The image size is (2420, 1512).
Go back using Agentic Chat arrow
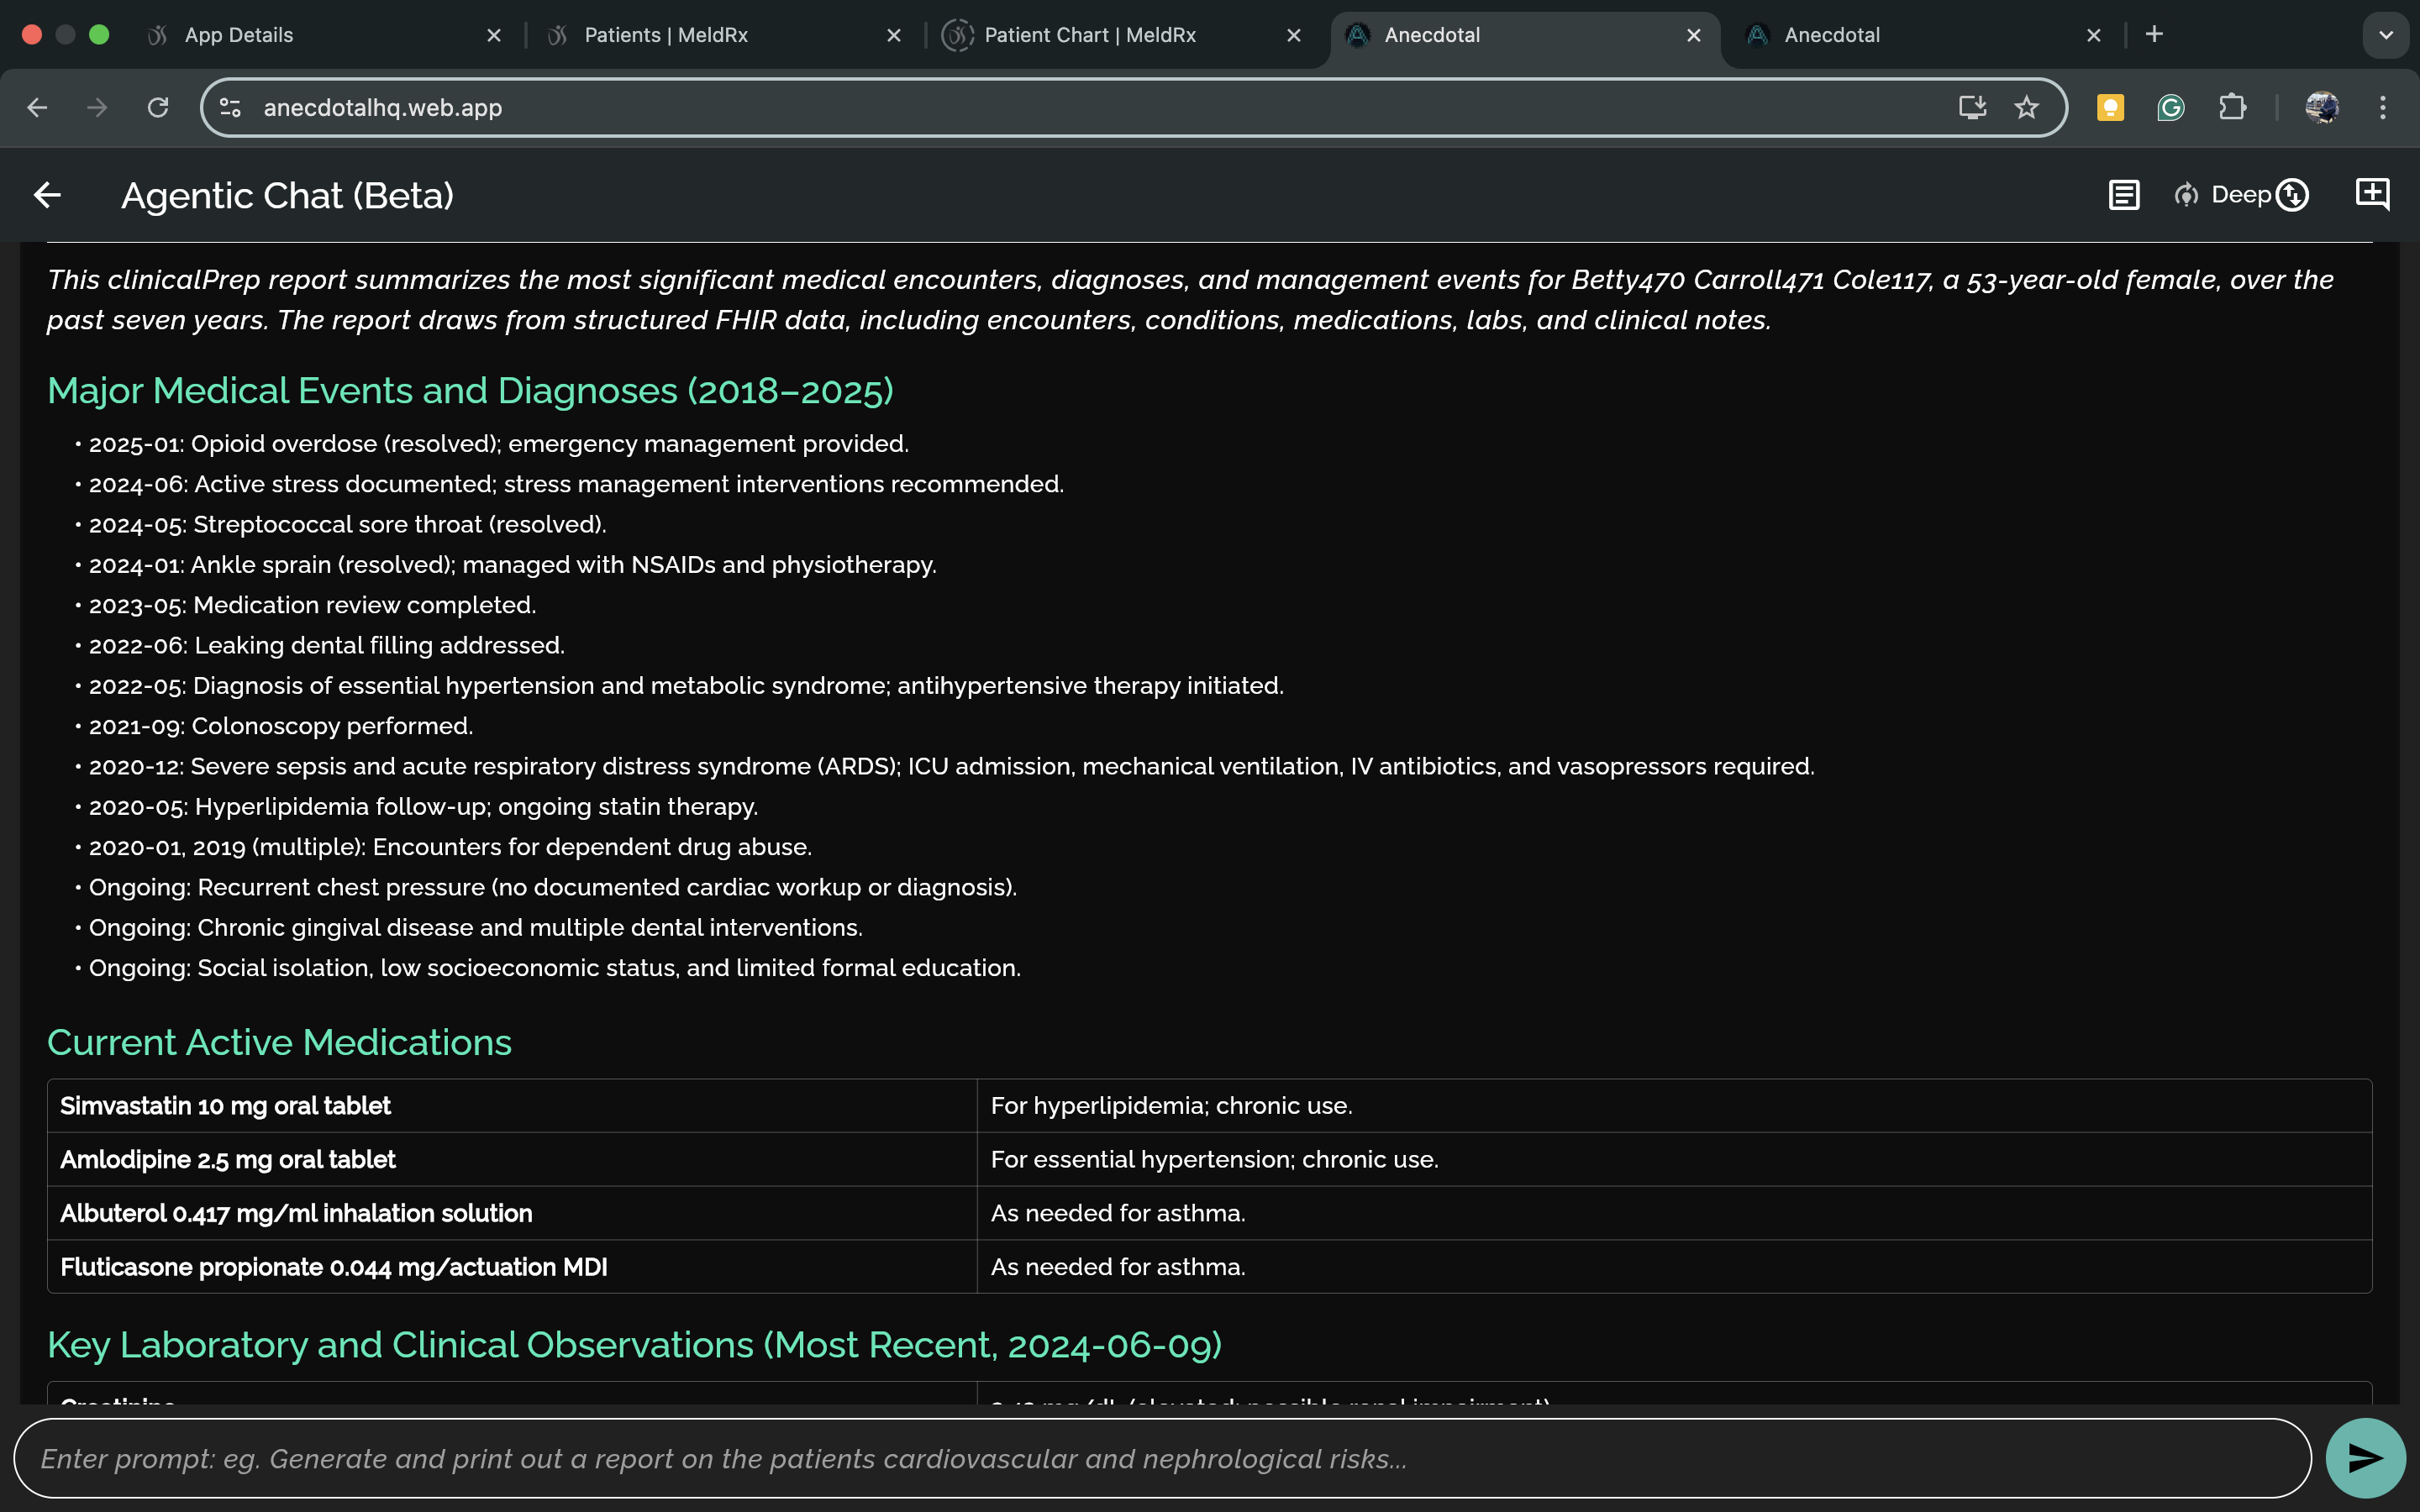(47, 195)
